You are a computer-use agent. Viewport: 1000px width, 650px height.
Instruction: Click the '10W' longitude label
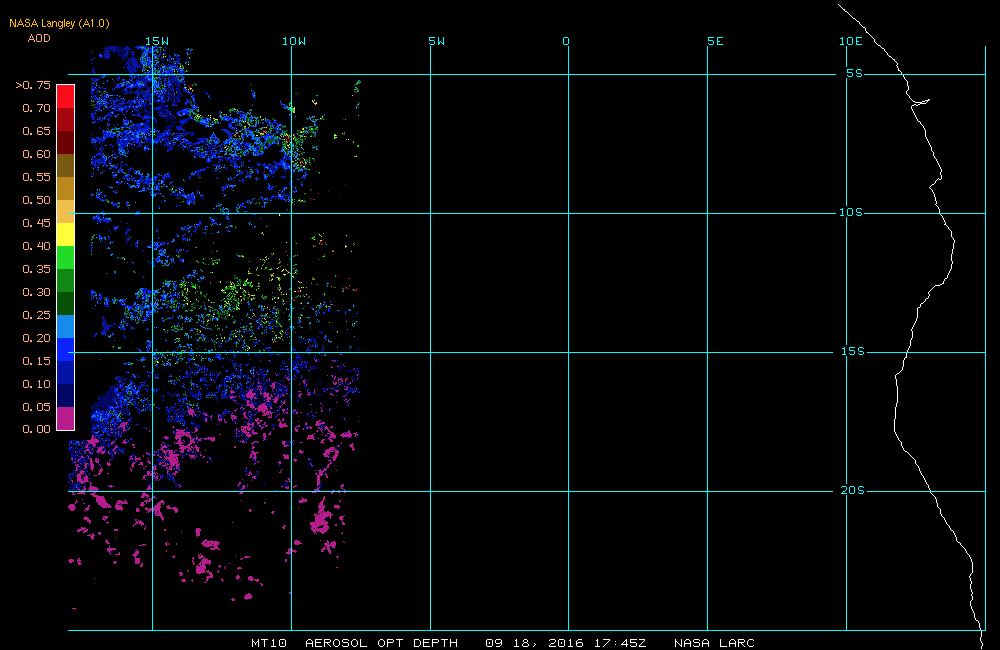(294, 41)
